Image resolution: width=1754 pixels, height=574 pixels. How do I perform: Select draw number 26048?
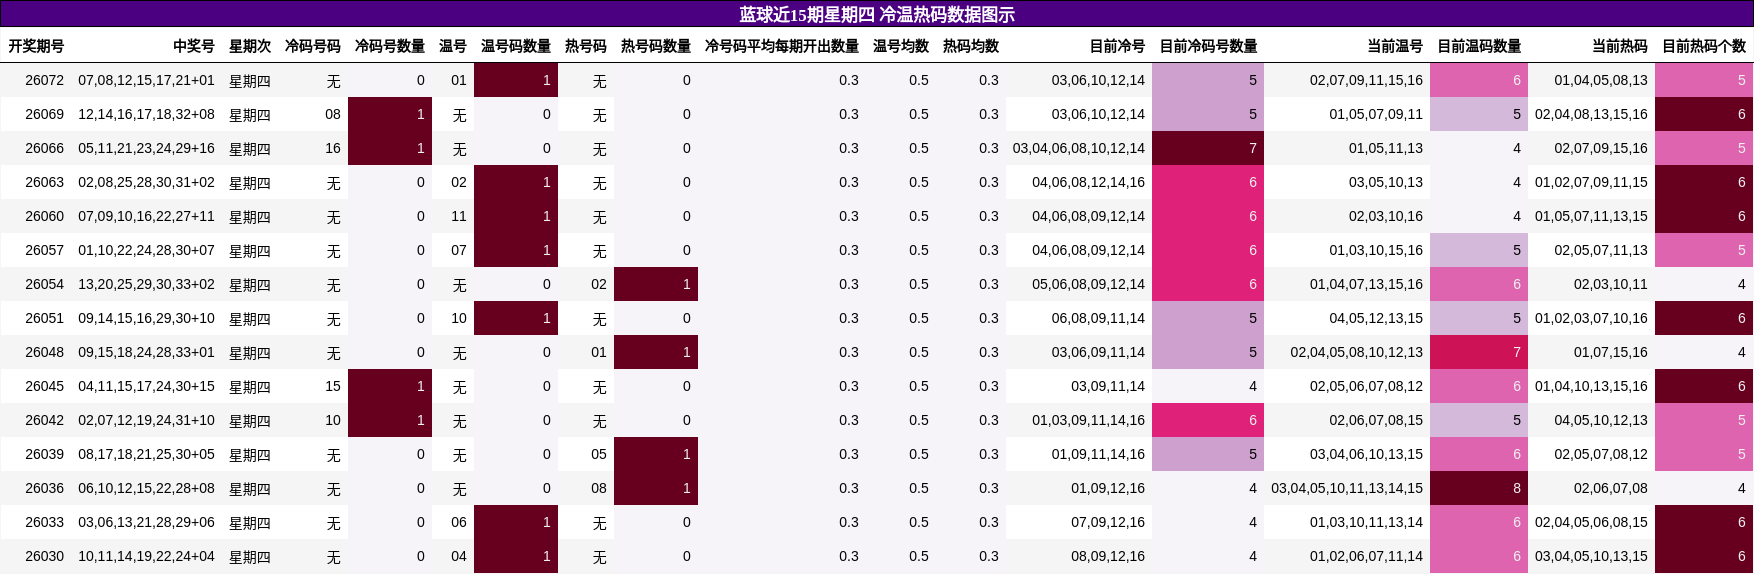[x=44, y=352]
